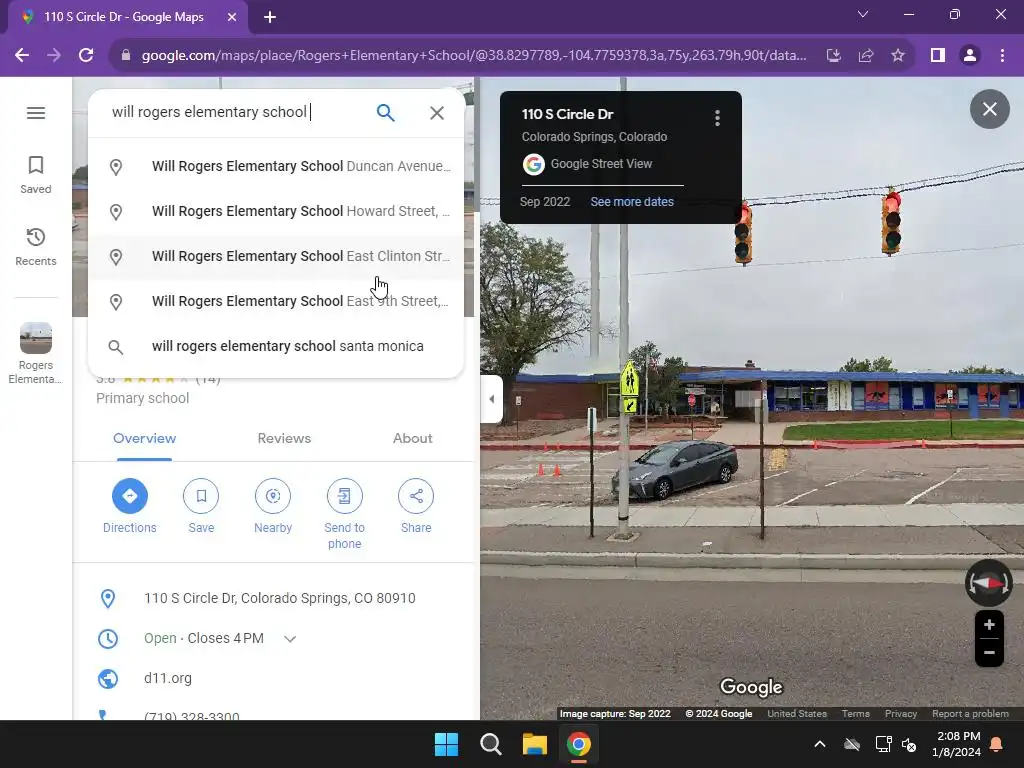The width and height of the screenshot is (1024, 768).
Task: Click Report a problem link
Action: (970, 714)
